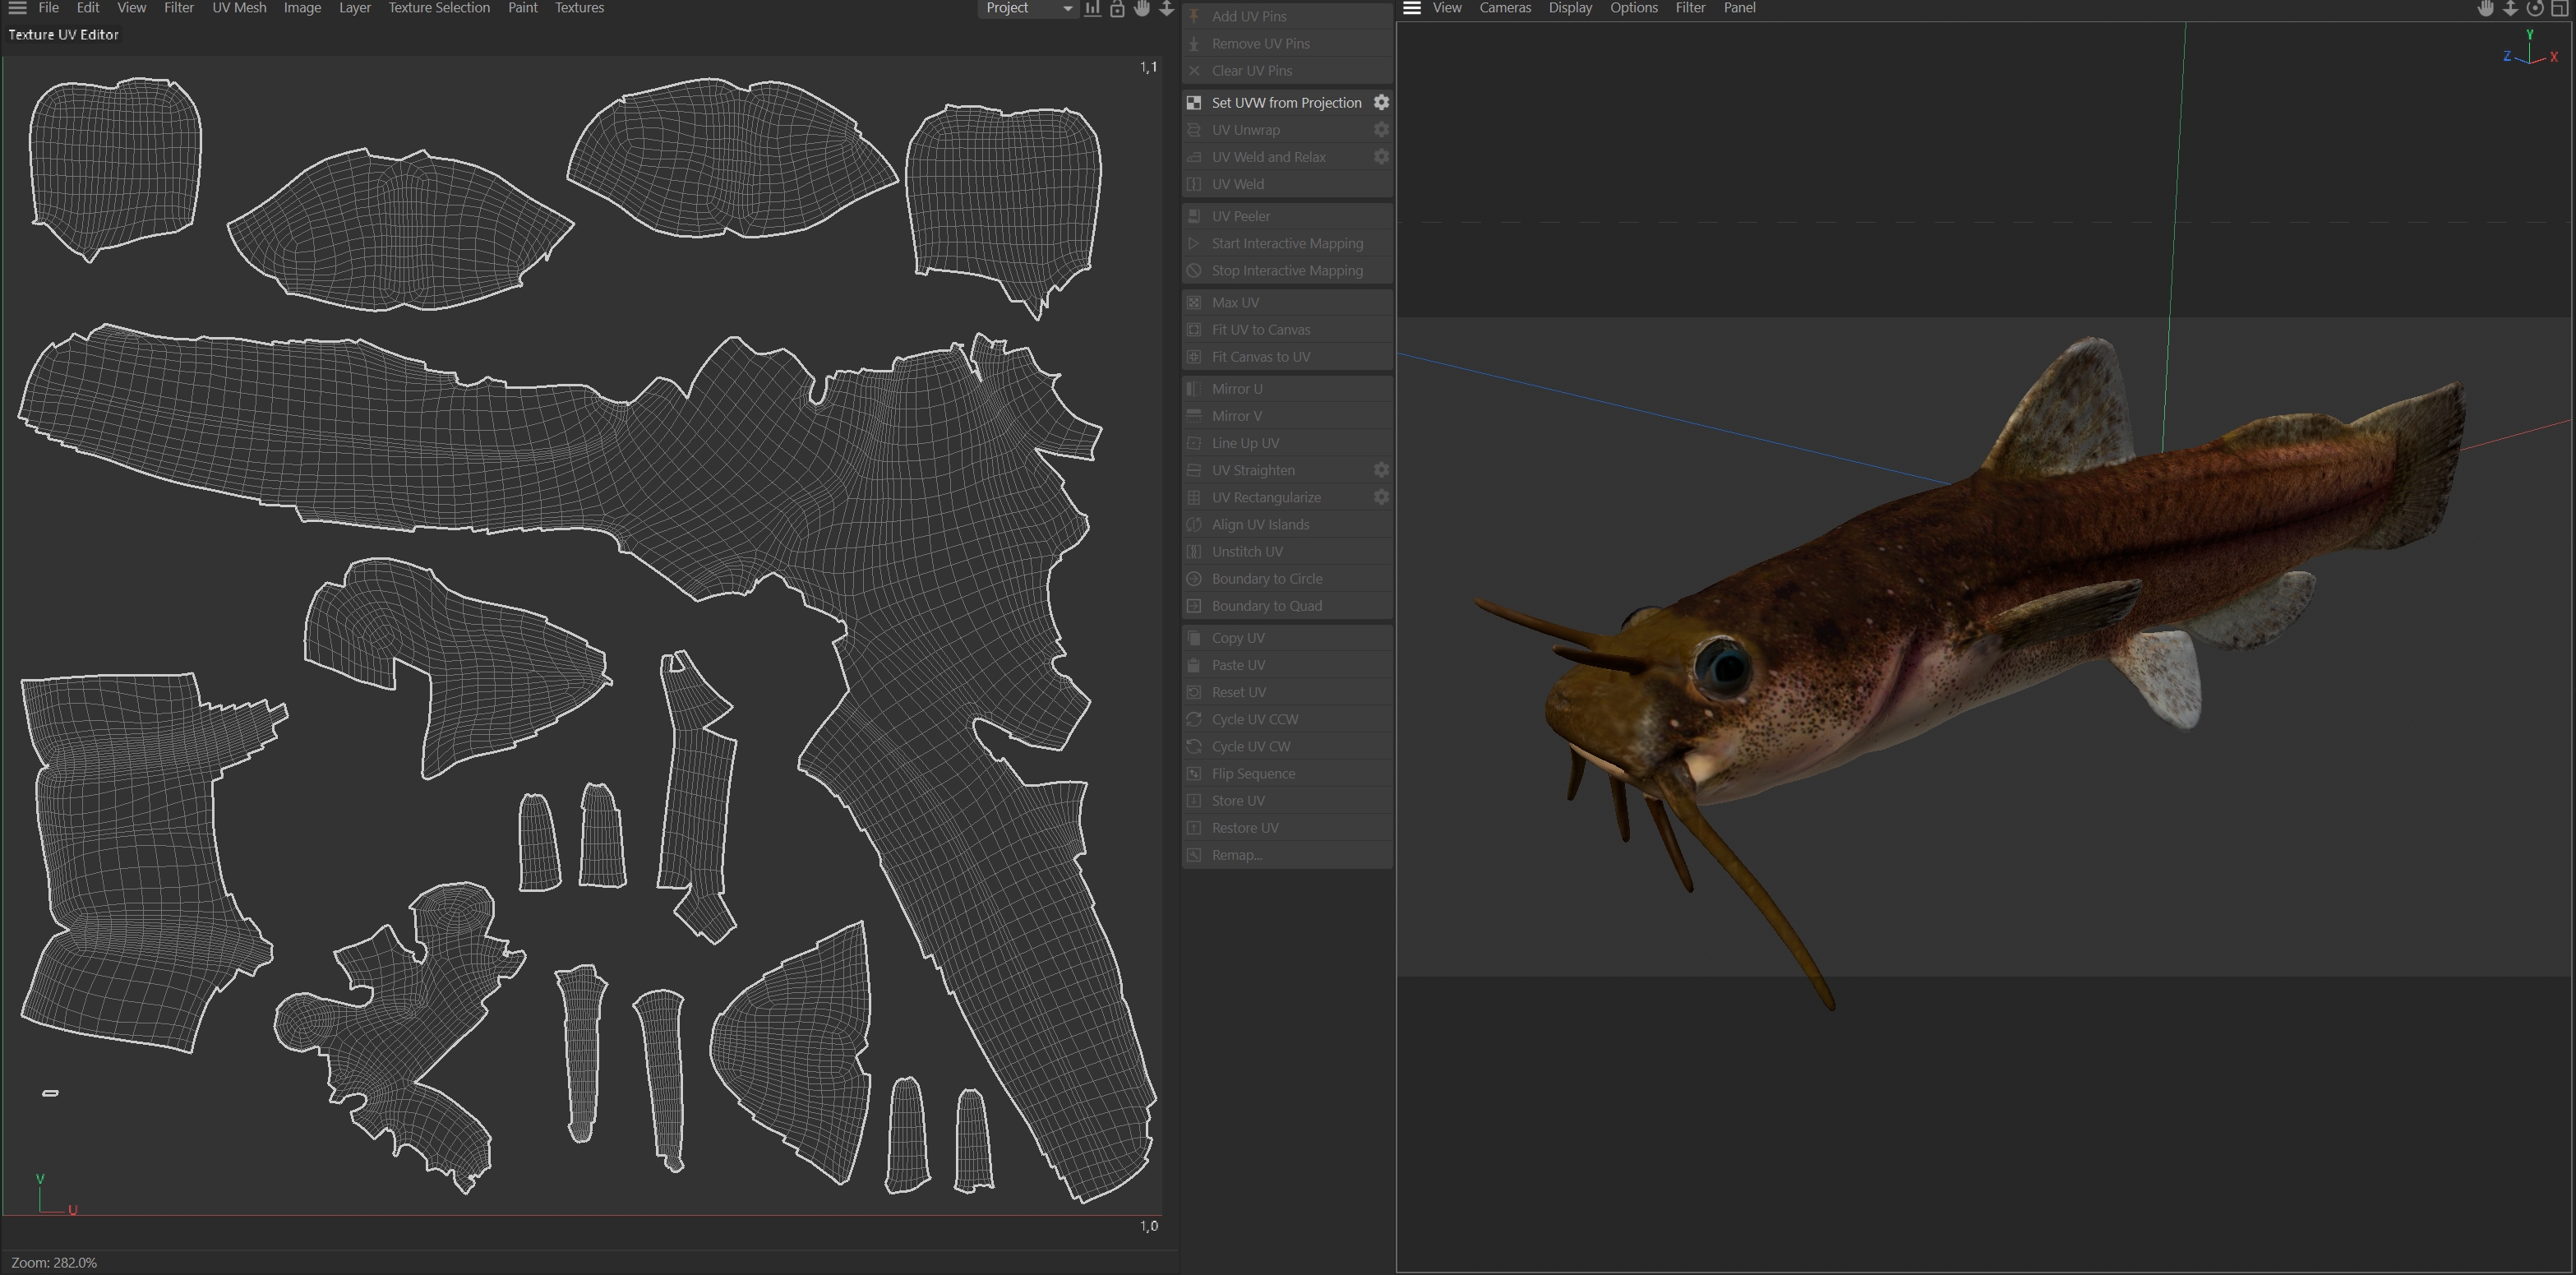Toggle the 3D viewport maximize layout icon
Image resolution: width=2576 pixels, height=1275 pixels.
coord(2561,8)
